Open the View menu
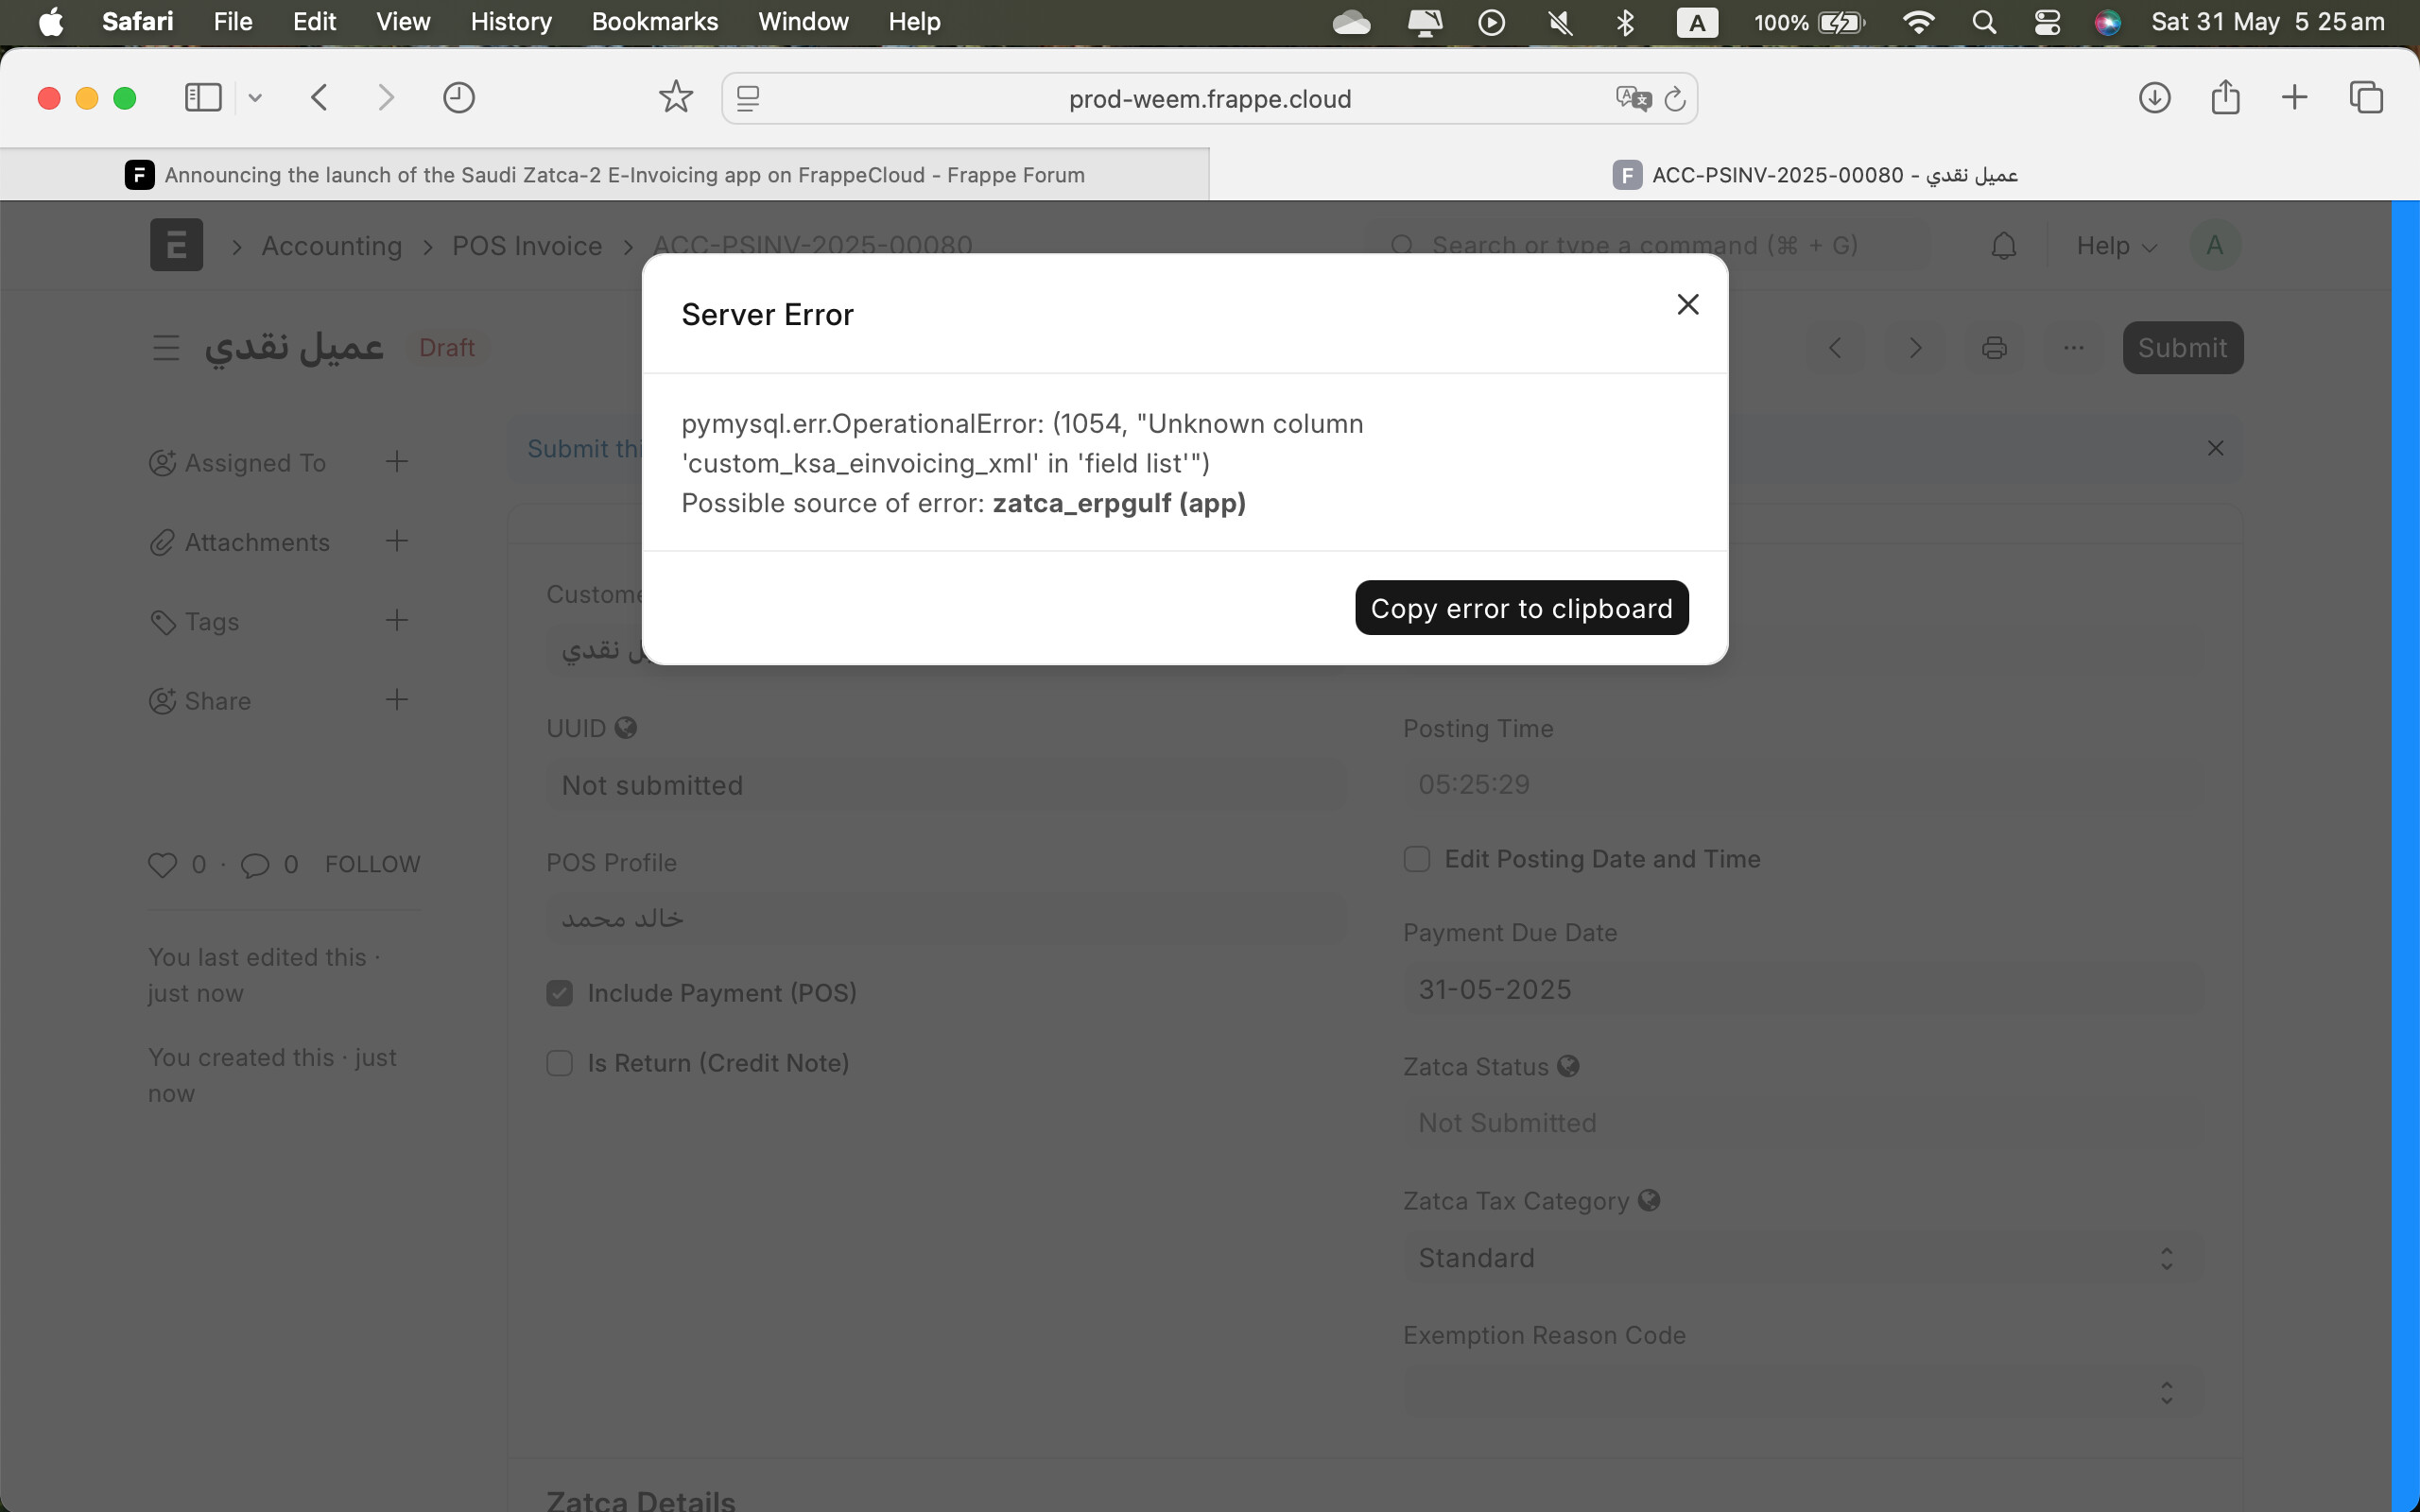Screen dimensions: 2420x1512 [x=403, y=22]
